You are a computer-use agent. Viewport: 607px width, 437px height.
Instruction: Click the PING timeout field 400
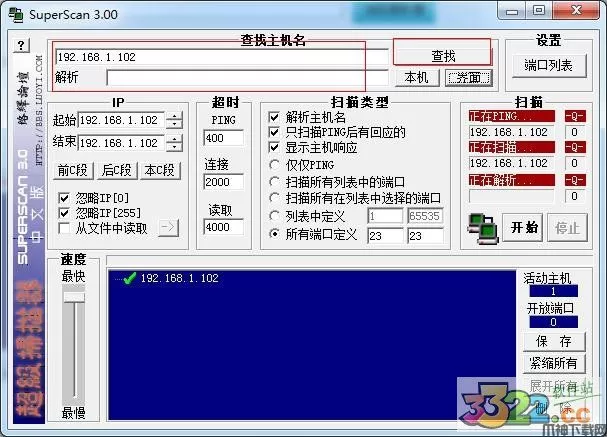223,138
